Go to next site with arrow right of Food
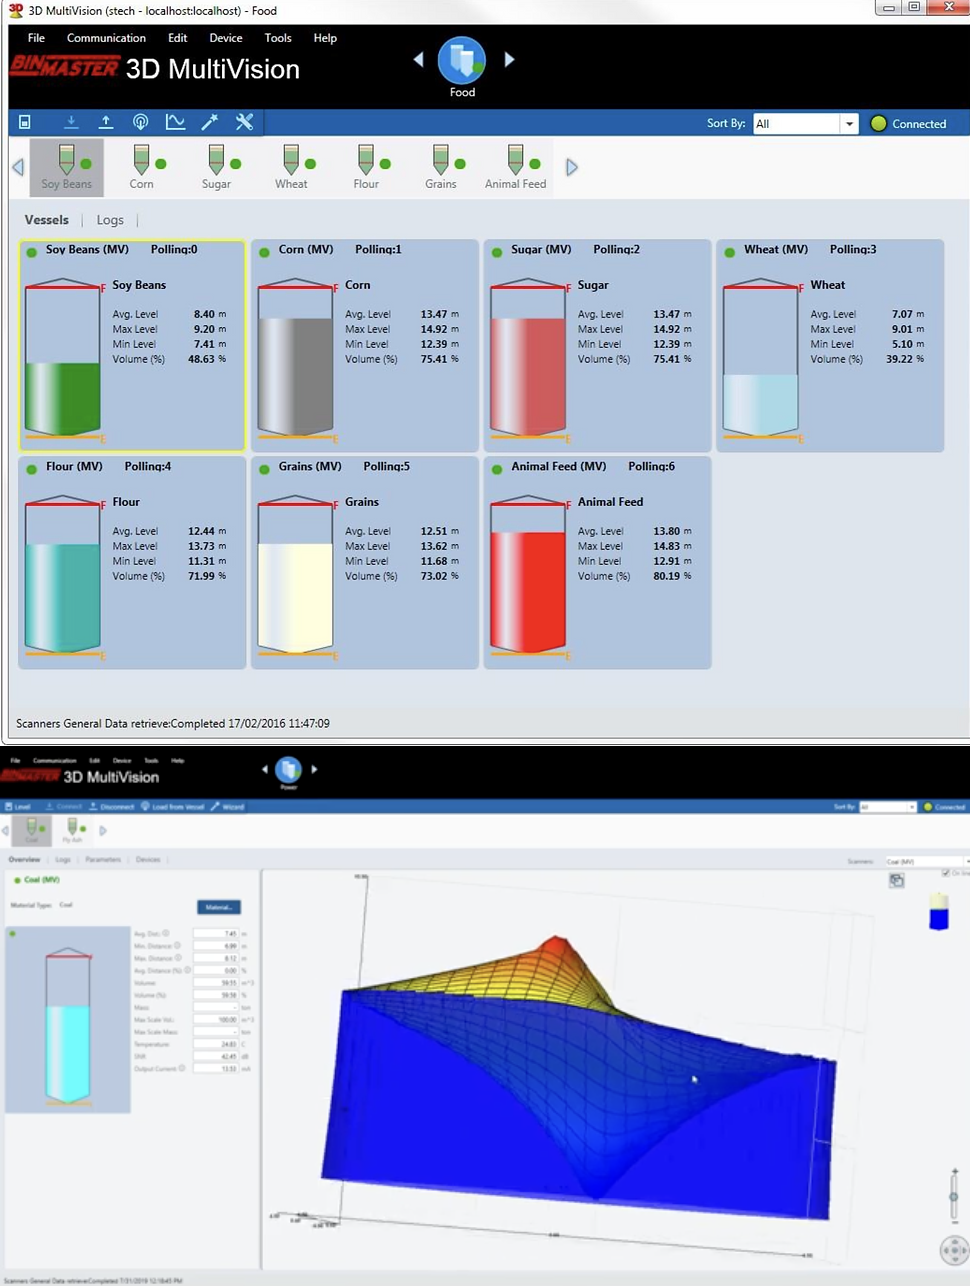The image size is (970, 1286). [x=509, y=60]
